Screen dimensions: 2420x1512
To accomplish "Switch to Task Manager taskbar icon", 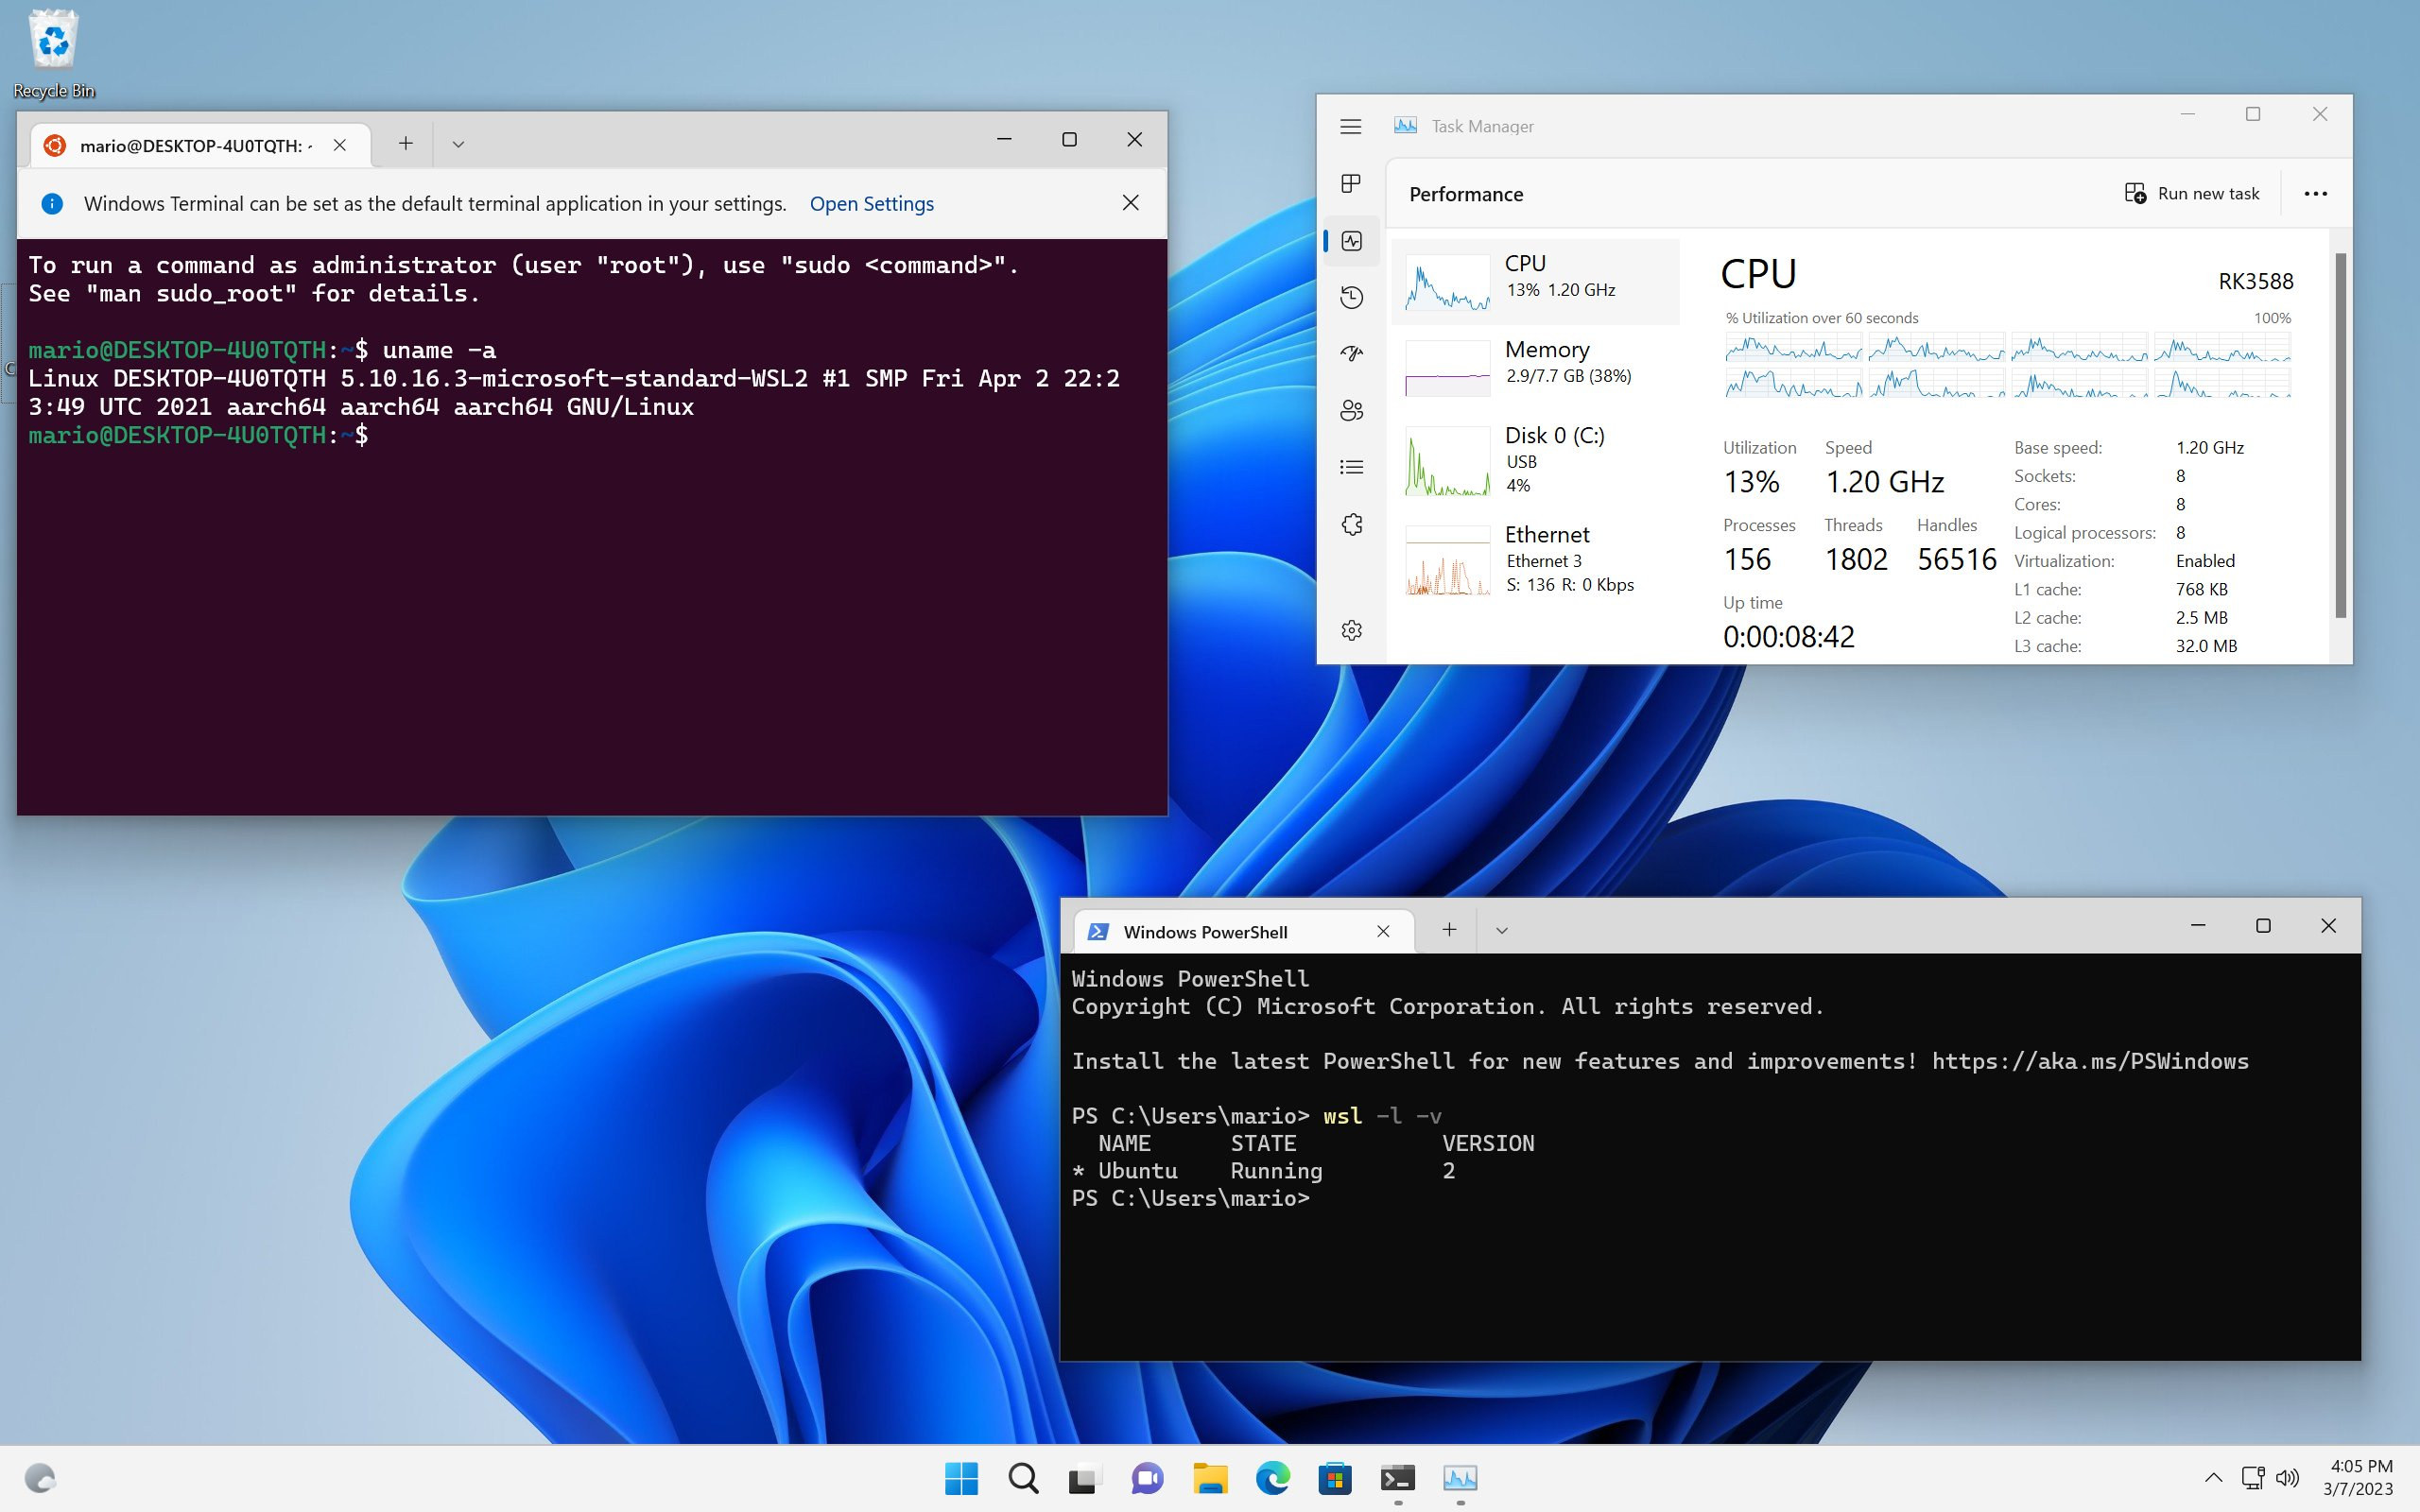I will [x=1460, y=1478].
